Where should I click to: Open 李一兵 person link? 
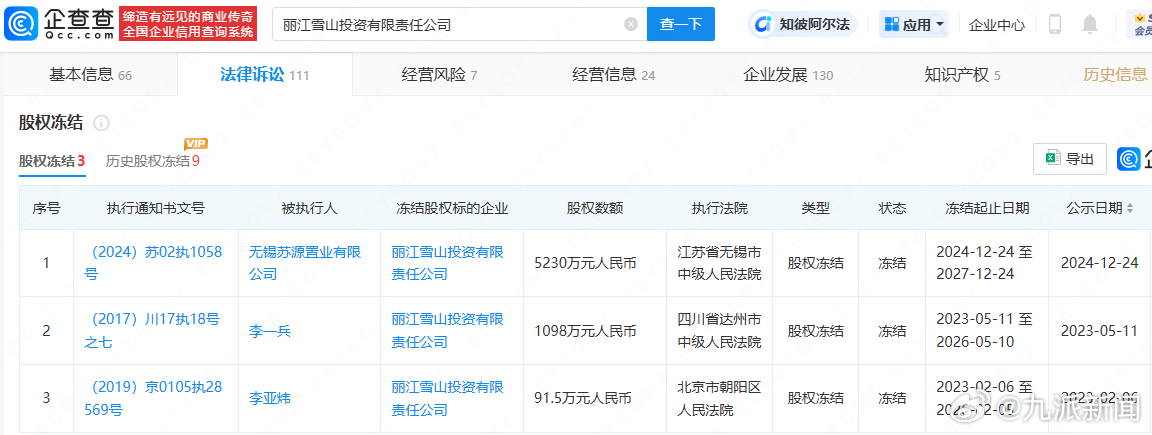point(270,331)
